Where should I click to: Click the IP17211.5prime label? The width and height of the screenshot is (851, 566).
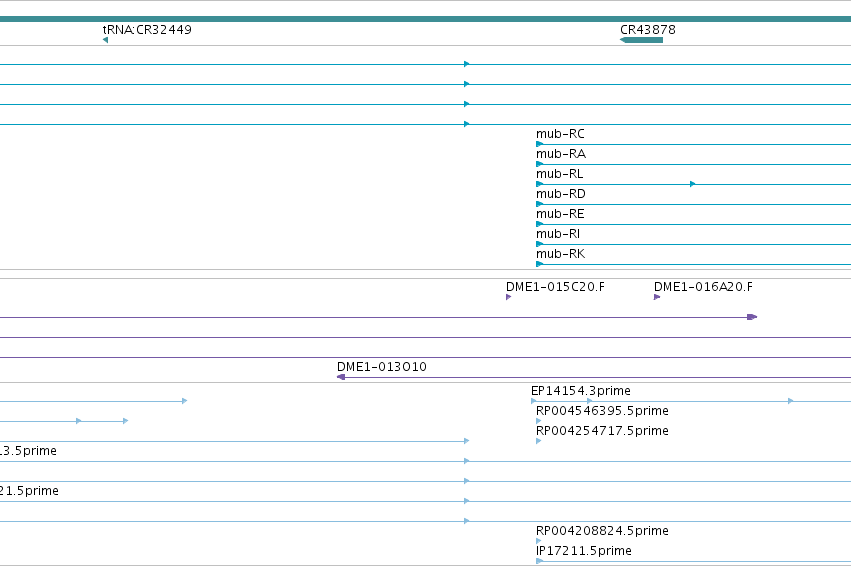[584, 551]
